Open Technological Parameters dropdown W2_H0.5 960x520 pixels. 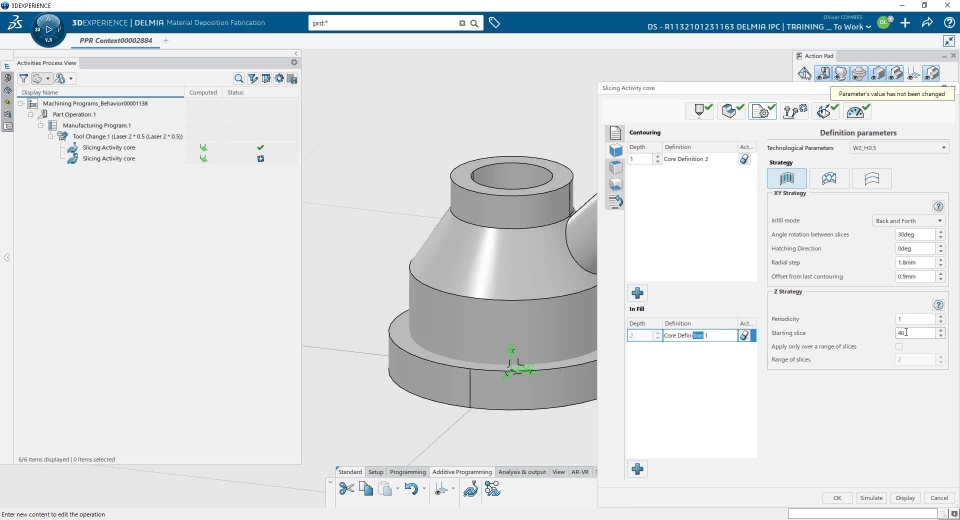point(898,148)
